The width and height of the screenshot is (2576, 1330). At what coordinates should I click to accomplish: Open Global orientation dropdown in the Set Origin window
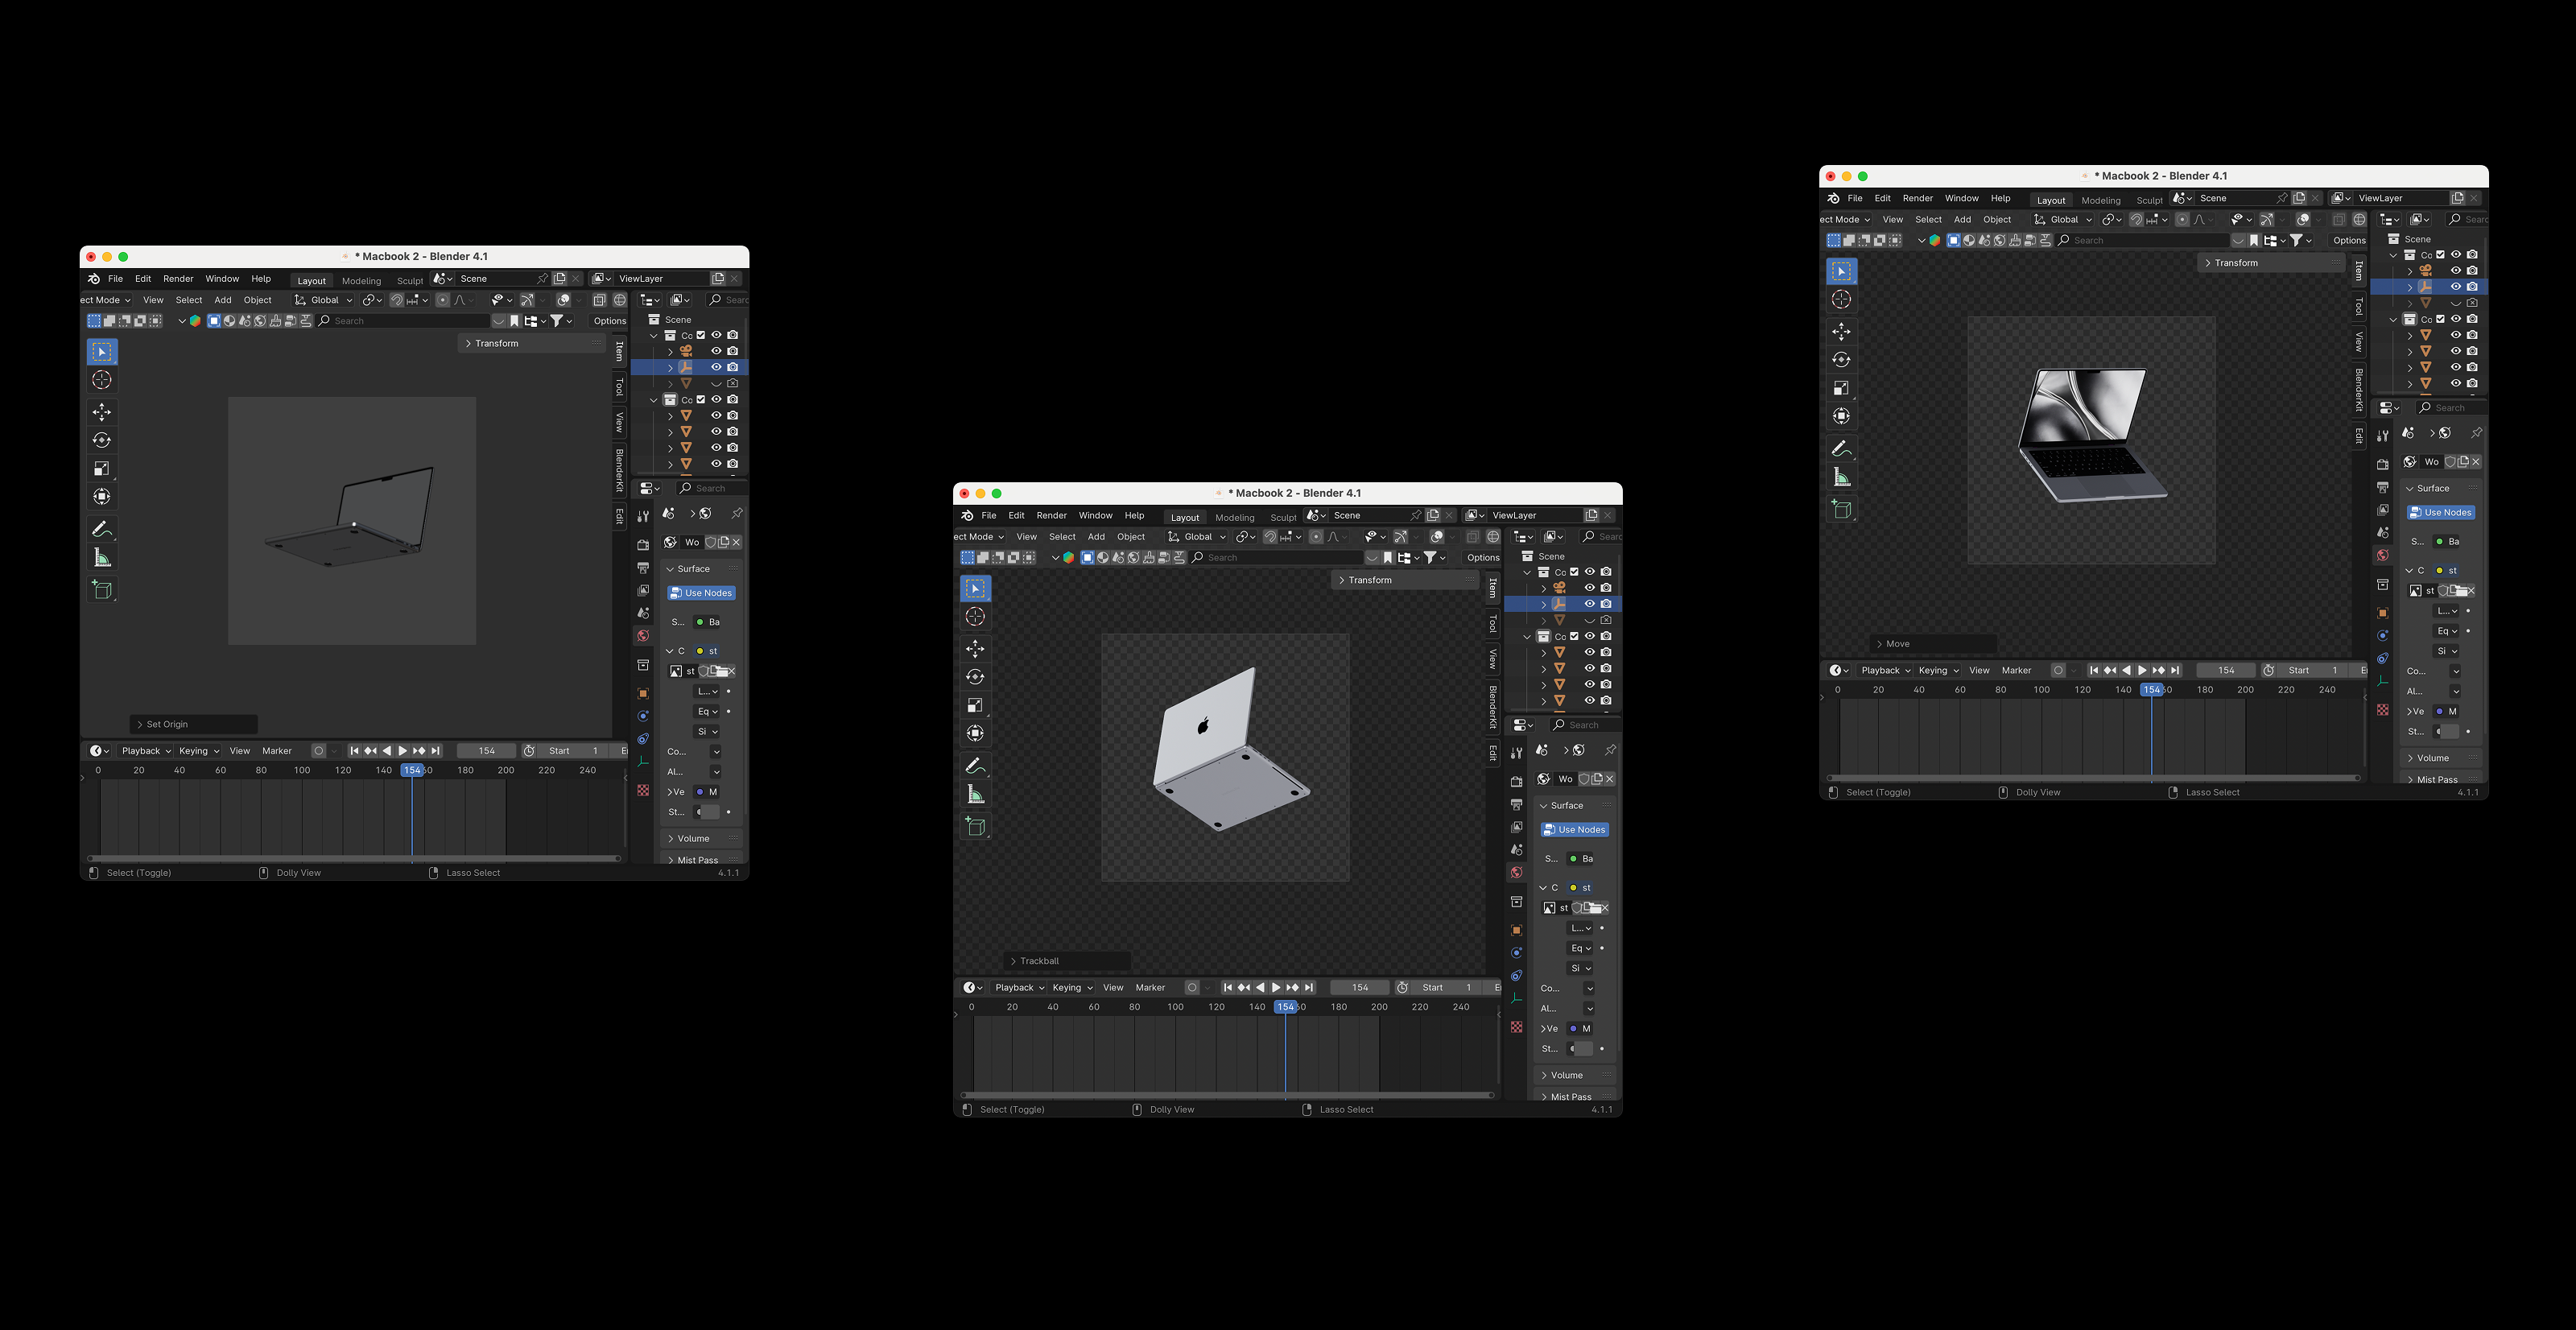coord(324,300)
